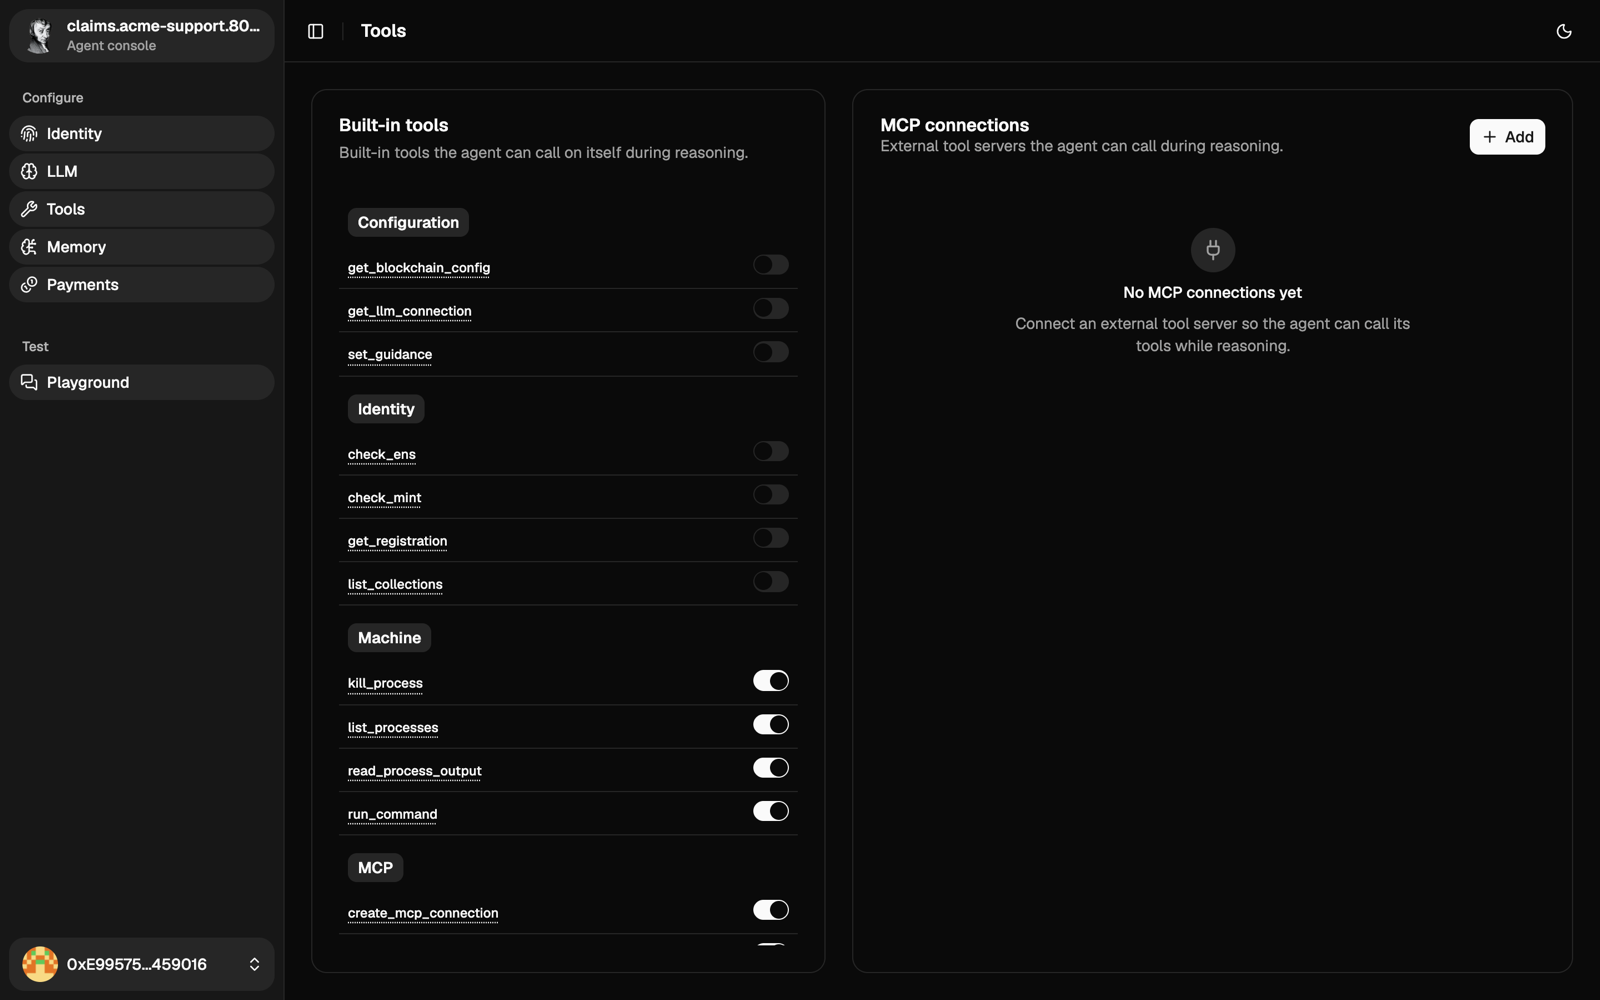This screenshot has width=1600, height=1000.
Task: Click the plug icon in MCP connections
Action: tap(1212, 250)
